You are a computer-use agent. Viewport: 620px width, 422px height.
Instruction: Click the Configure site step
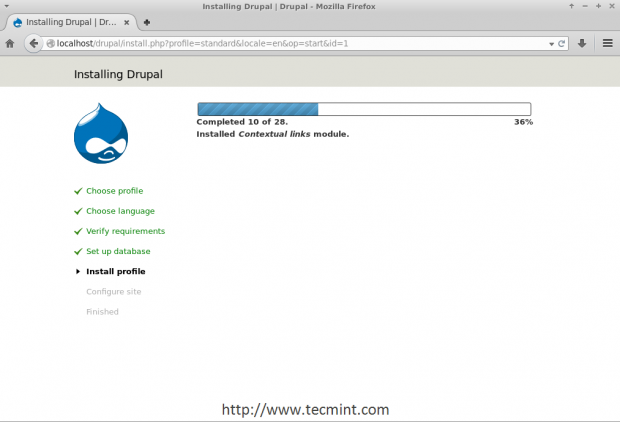[x=113, y=292]
